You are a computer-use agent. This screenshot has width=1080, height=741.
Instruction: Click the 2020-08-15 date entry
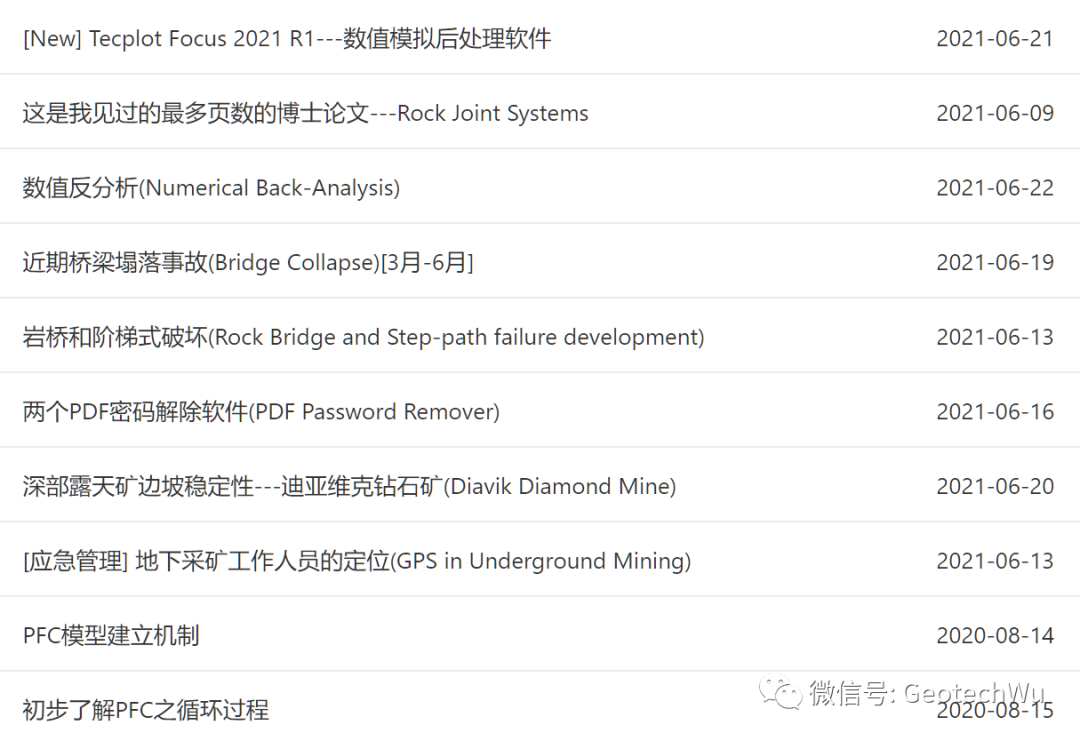pos(995,711)
